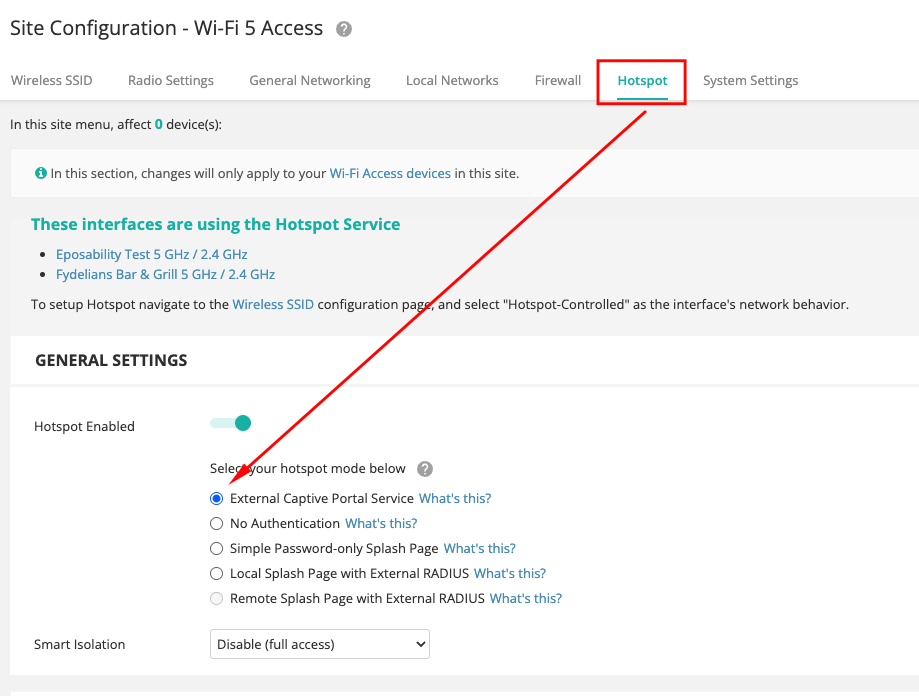919x696 pixels.
Task: Switch to the Wireless SSID tab
Action: [x=51, y=80]
